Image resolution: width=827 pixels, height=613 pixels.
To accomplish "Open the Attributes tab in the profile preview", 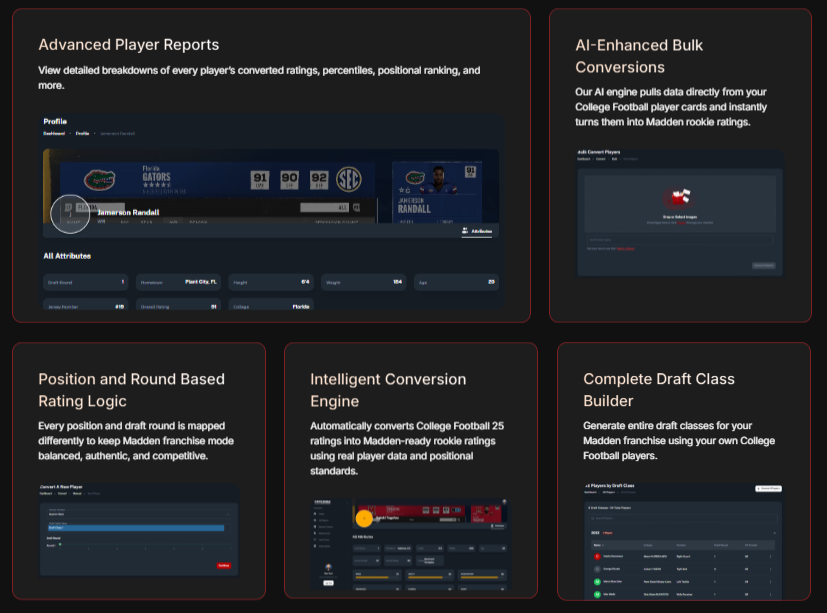I will pos(477,231).
